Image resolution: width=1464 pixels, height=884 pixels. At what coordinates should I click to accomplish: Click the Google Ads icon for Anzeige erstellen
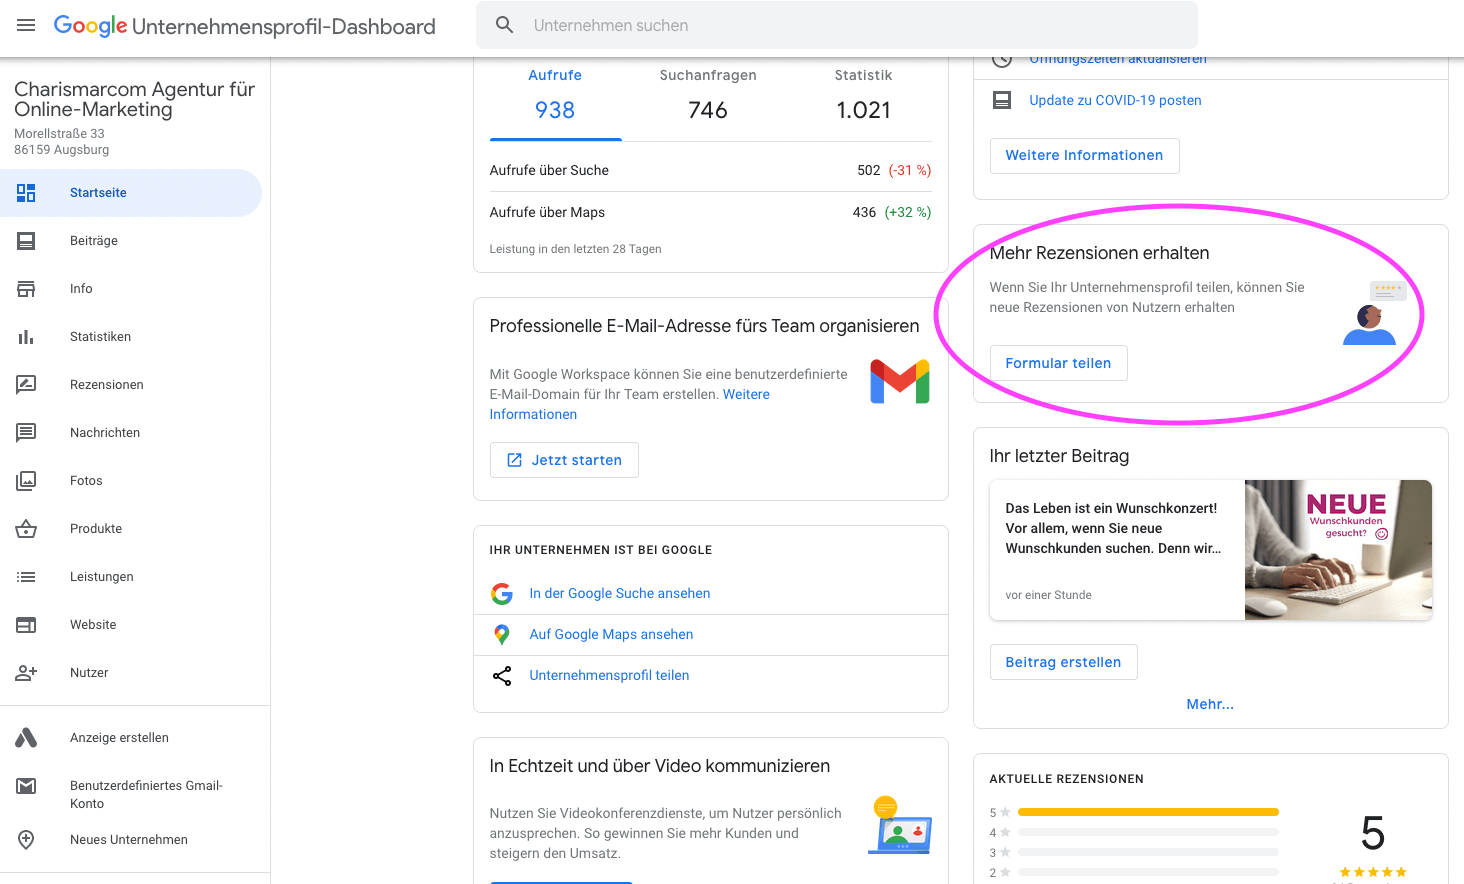(26, 738)
